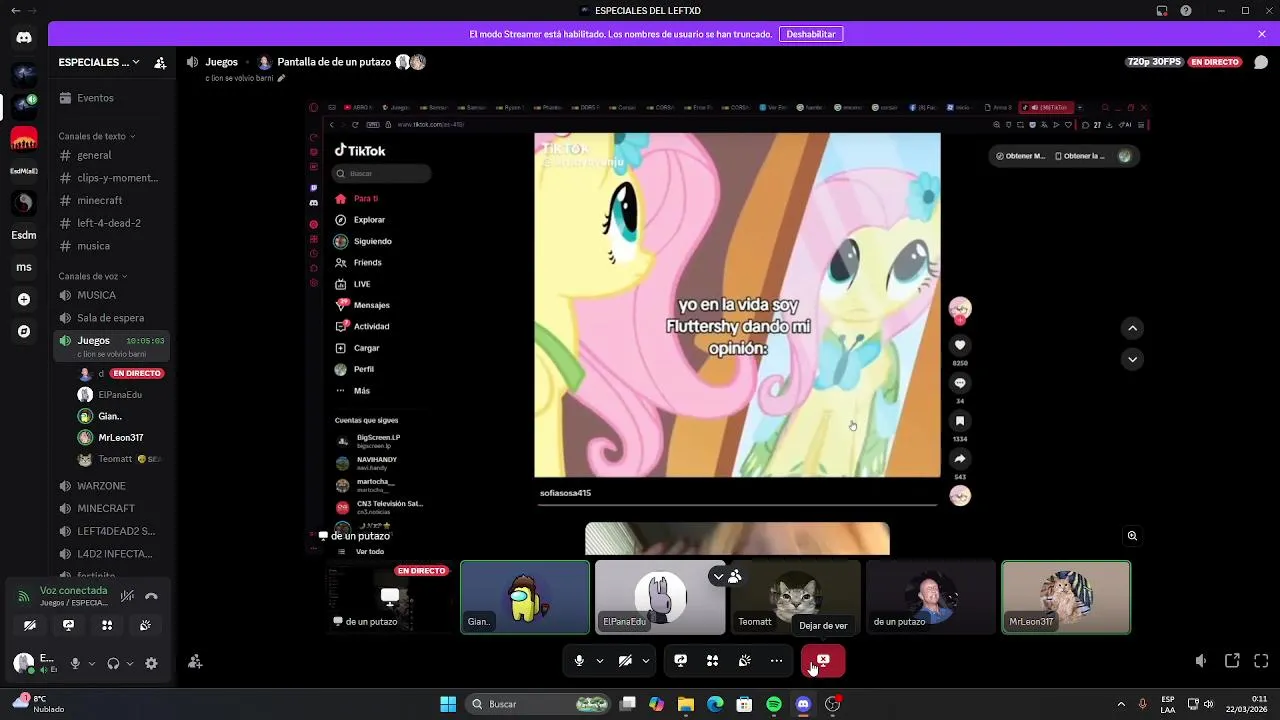Image resolution: width=1280 pixels, height=720 pixels.
Task: Toggle noise suppression in voice connected panel
Action: tap(127, 596)
